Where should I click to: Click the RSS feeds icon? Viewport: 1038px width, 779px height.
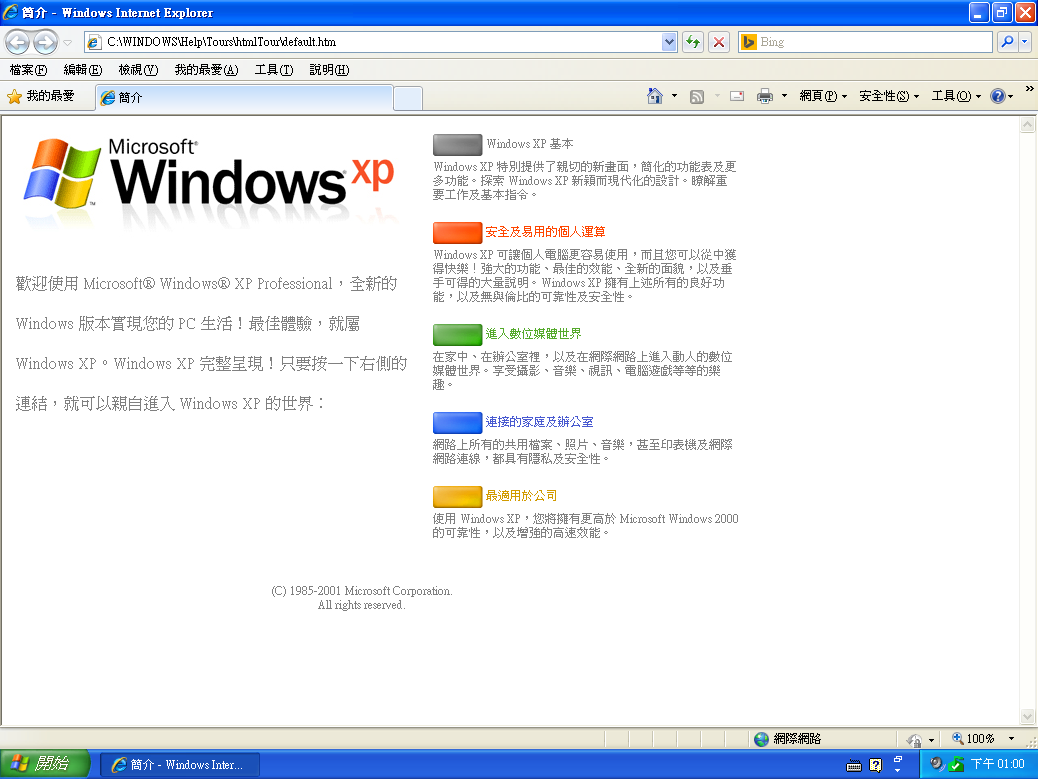[x=697, y=97]
